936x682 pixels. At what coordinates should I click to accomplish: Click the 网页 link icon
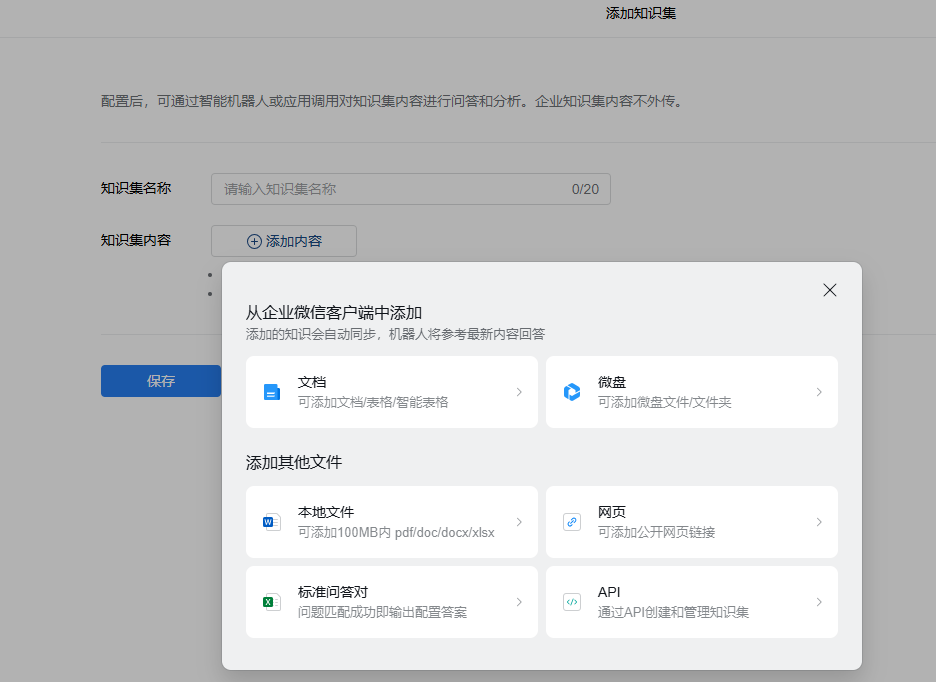pos(572,522)
